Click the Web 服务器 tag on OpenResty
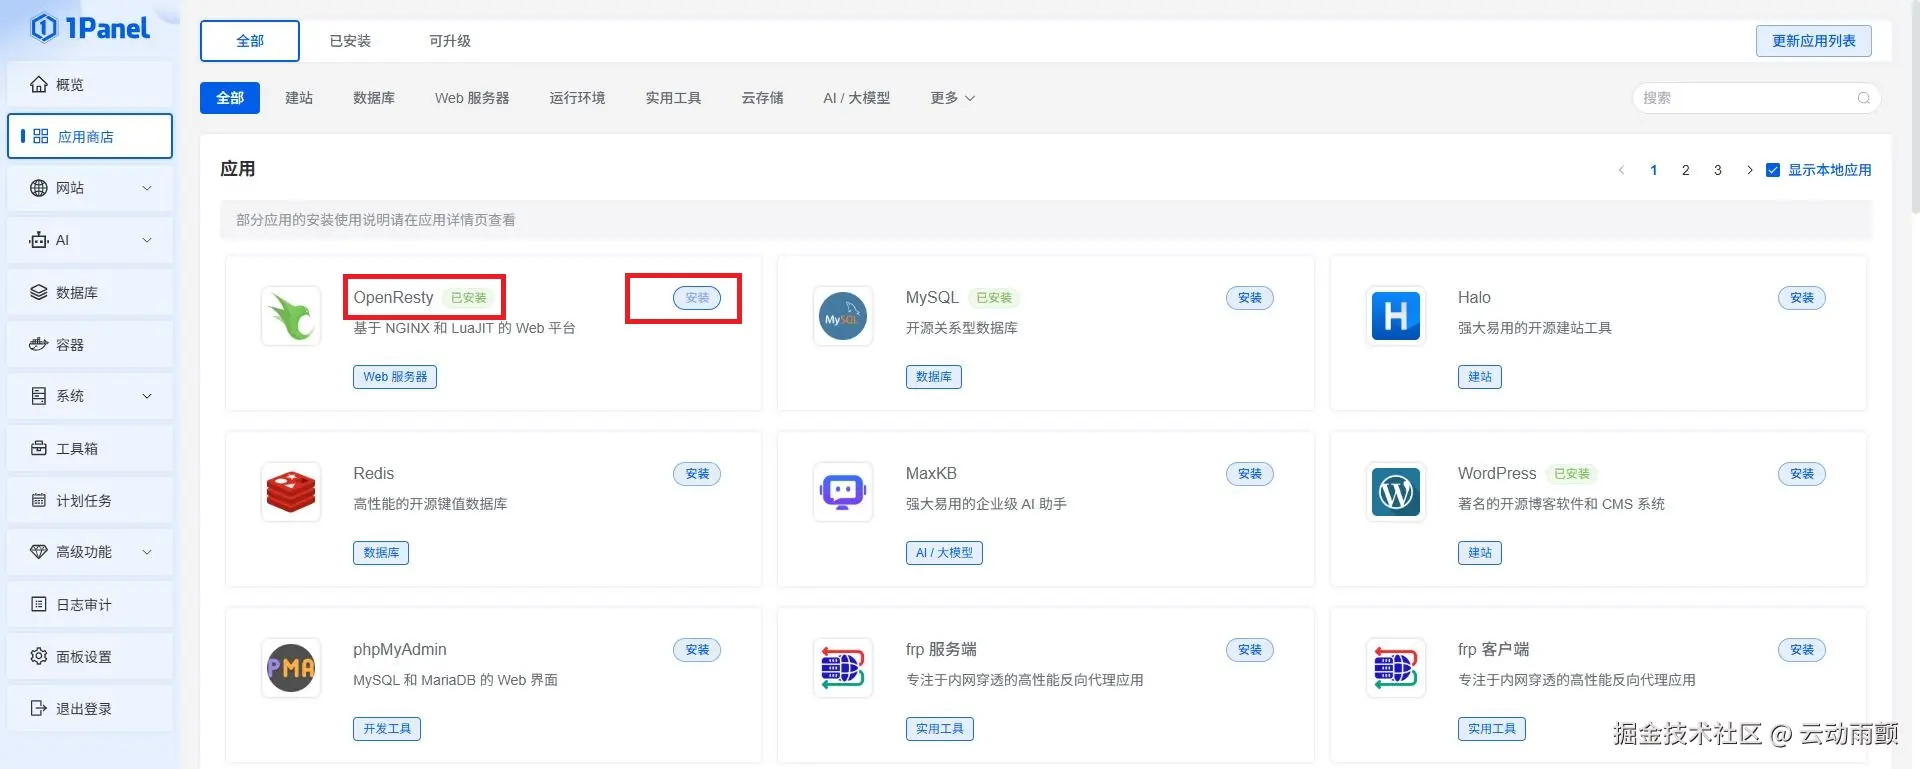This screenshot has height=769, width=1920. [395, 377]
